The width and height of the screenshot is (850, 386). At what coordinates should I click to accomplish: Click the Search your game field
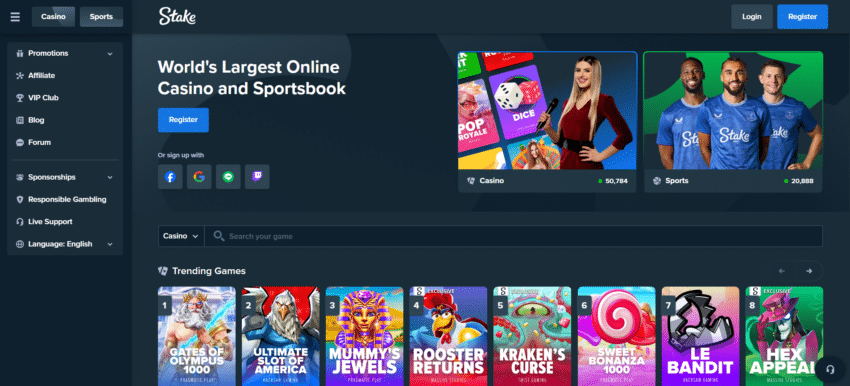pos(513,236)
